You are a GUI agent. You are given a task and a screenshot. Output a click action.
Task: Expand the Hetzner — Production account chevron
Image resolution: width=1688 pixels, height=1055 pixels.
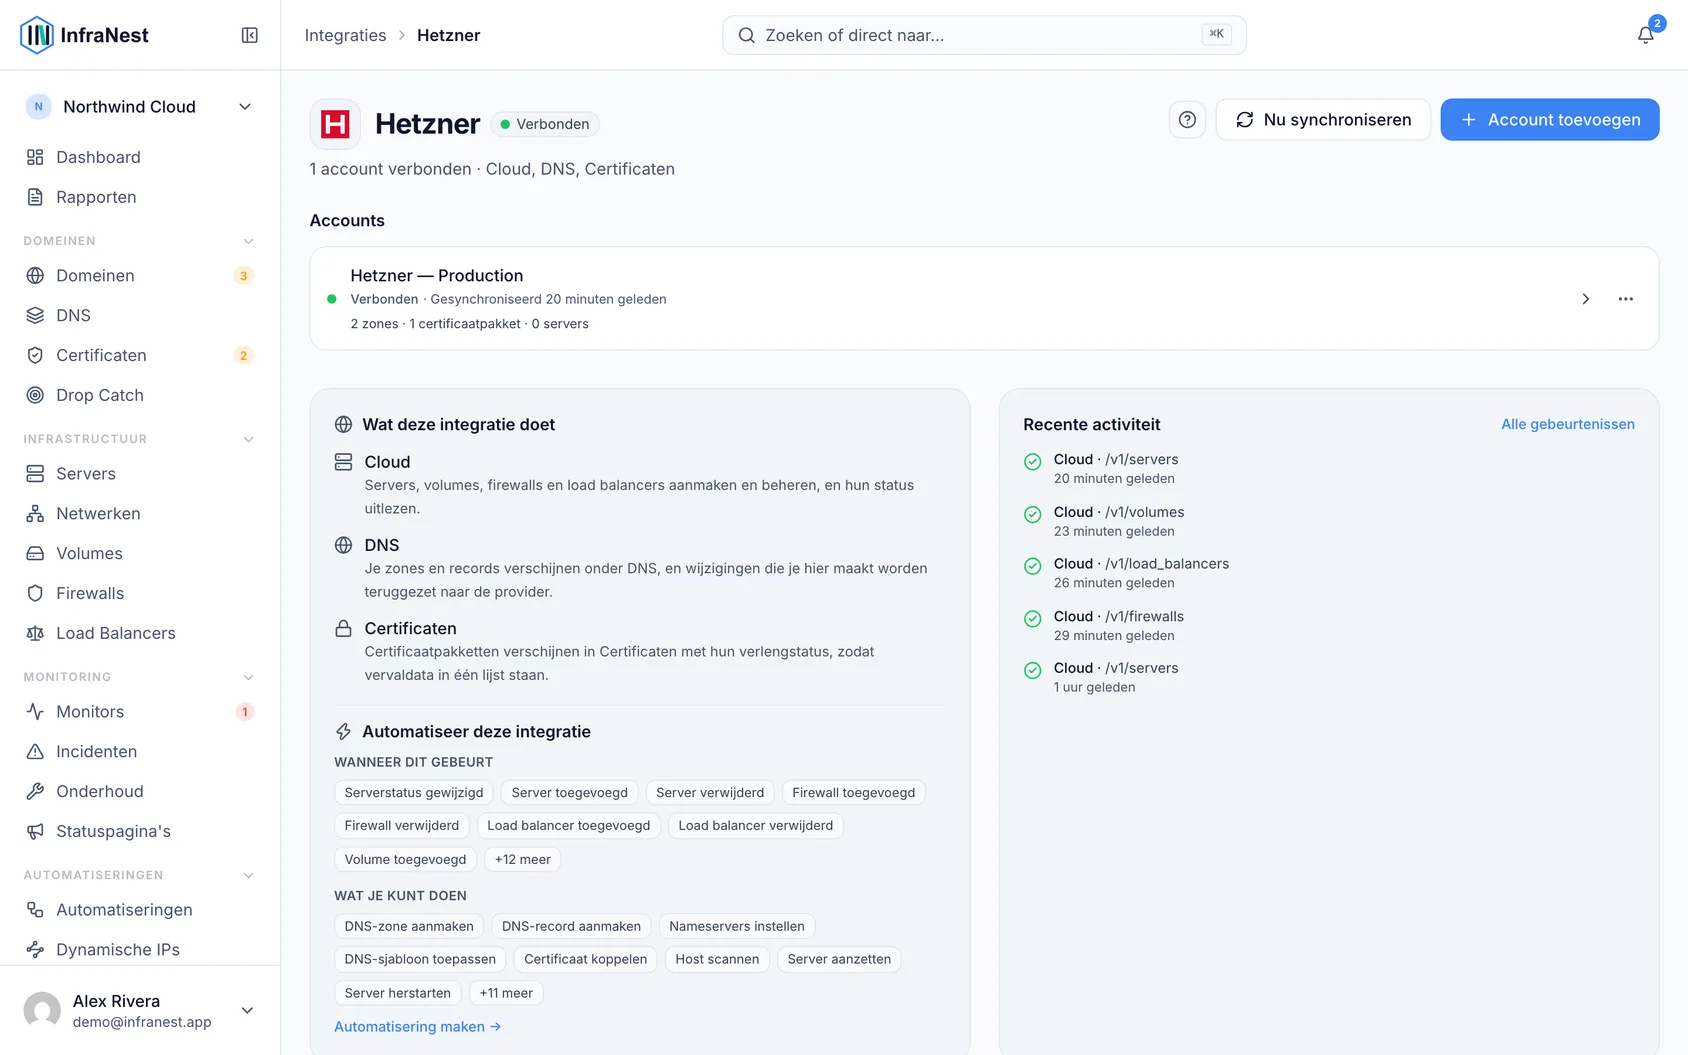pyautogui.click(x=1585, y=299)
